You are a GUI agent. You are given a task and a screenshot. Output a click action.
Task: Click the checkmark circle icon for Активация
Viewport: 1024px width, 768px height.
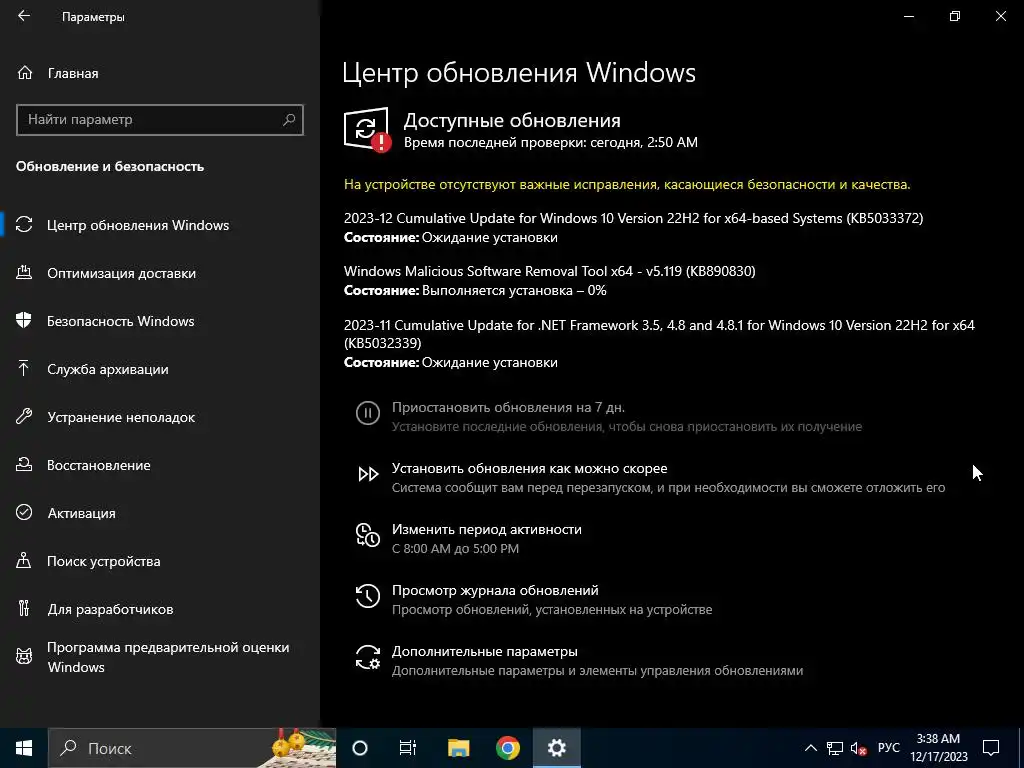click(x=24, y=513)
